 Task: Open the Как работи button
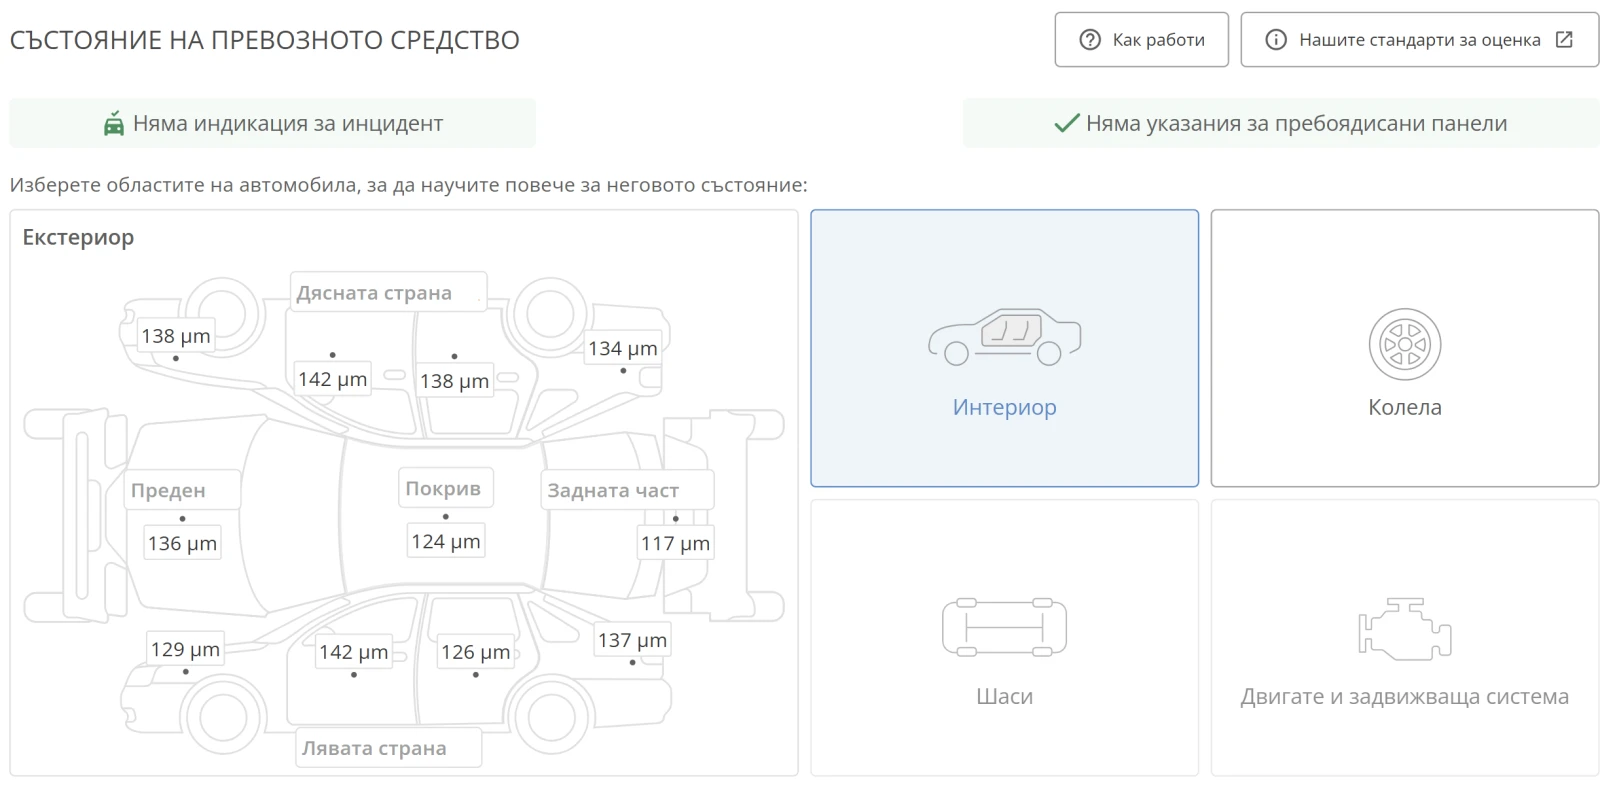pyautogui.click(x=1141, y=40)
